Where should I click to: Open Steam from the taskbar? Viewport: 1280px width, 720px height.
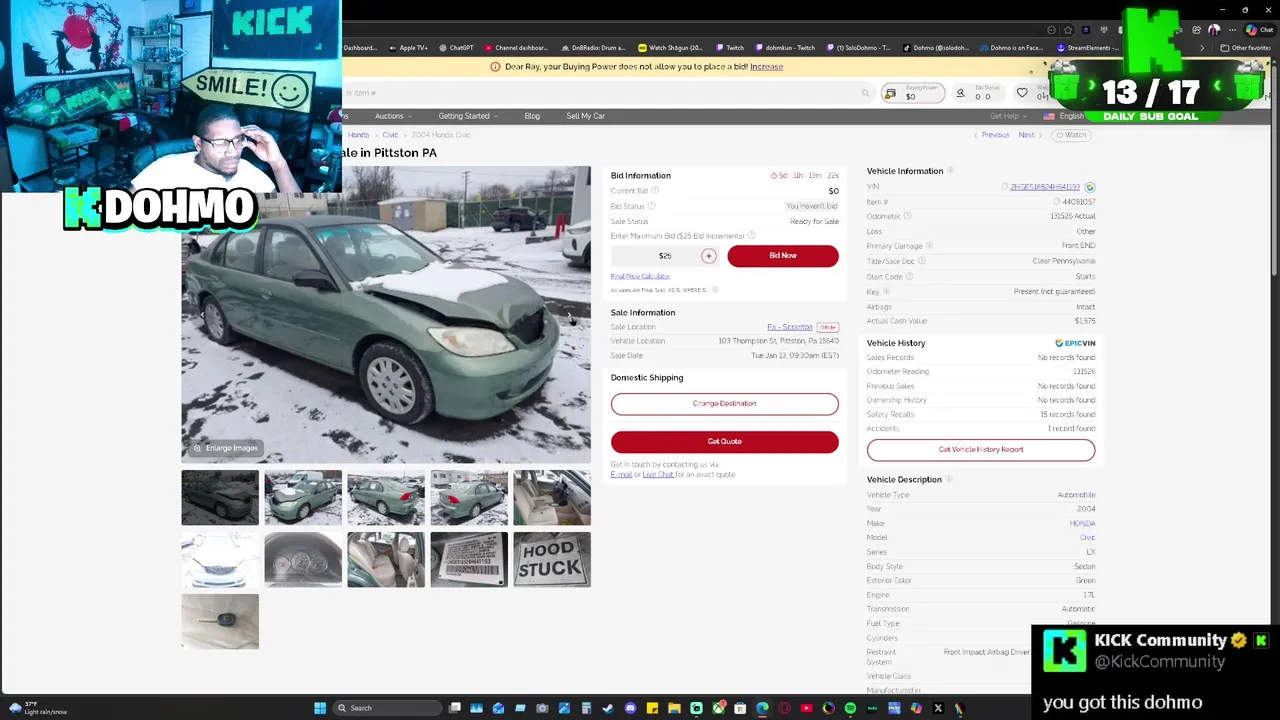coord(607,708)
